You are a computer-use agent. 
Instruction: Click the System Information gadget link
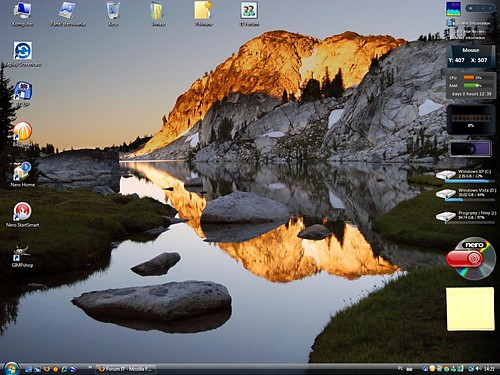(x=473, y=23)
